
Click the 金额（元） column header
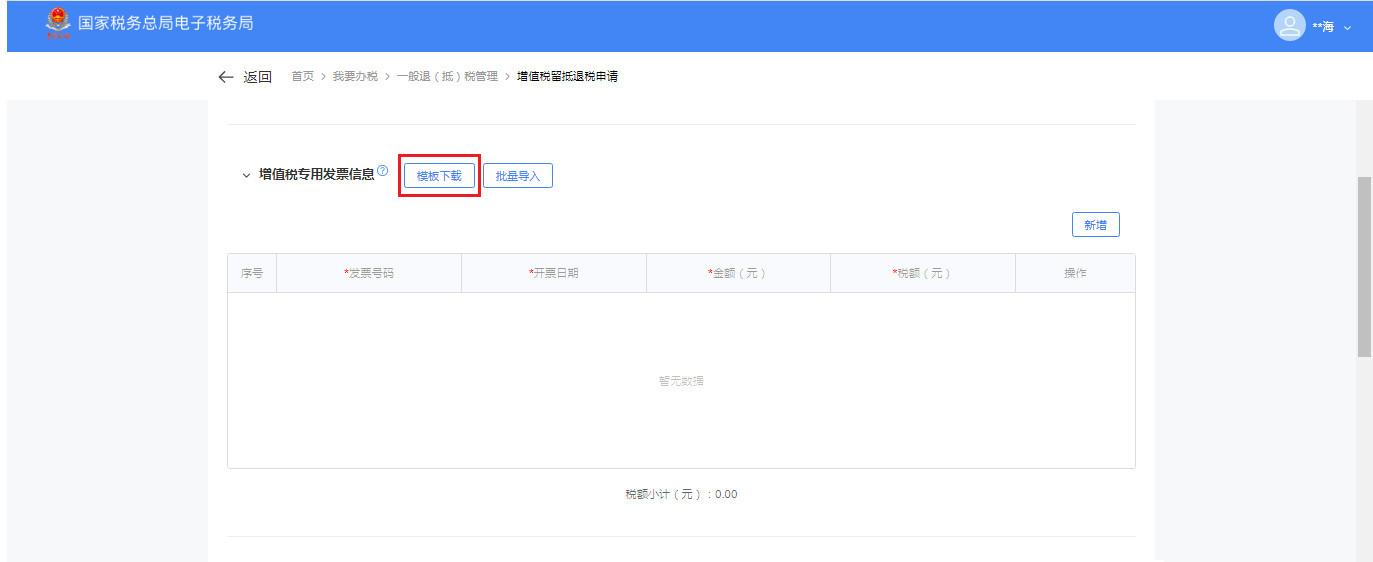737,273
